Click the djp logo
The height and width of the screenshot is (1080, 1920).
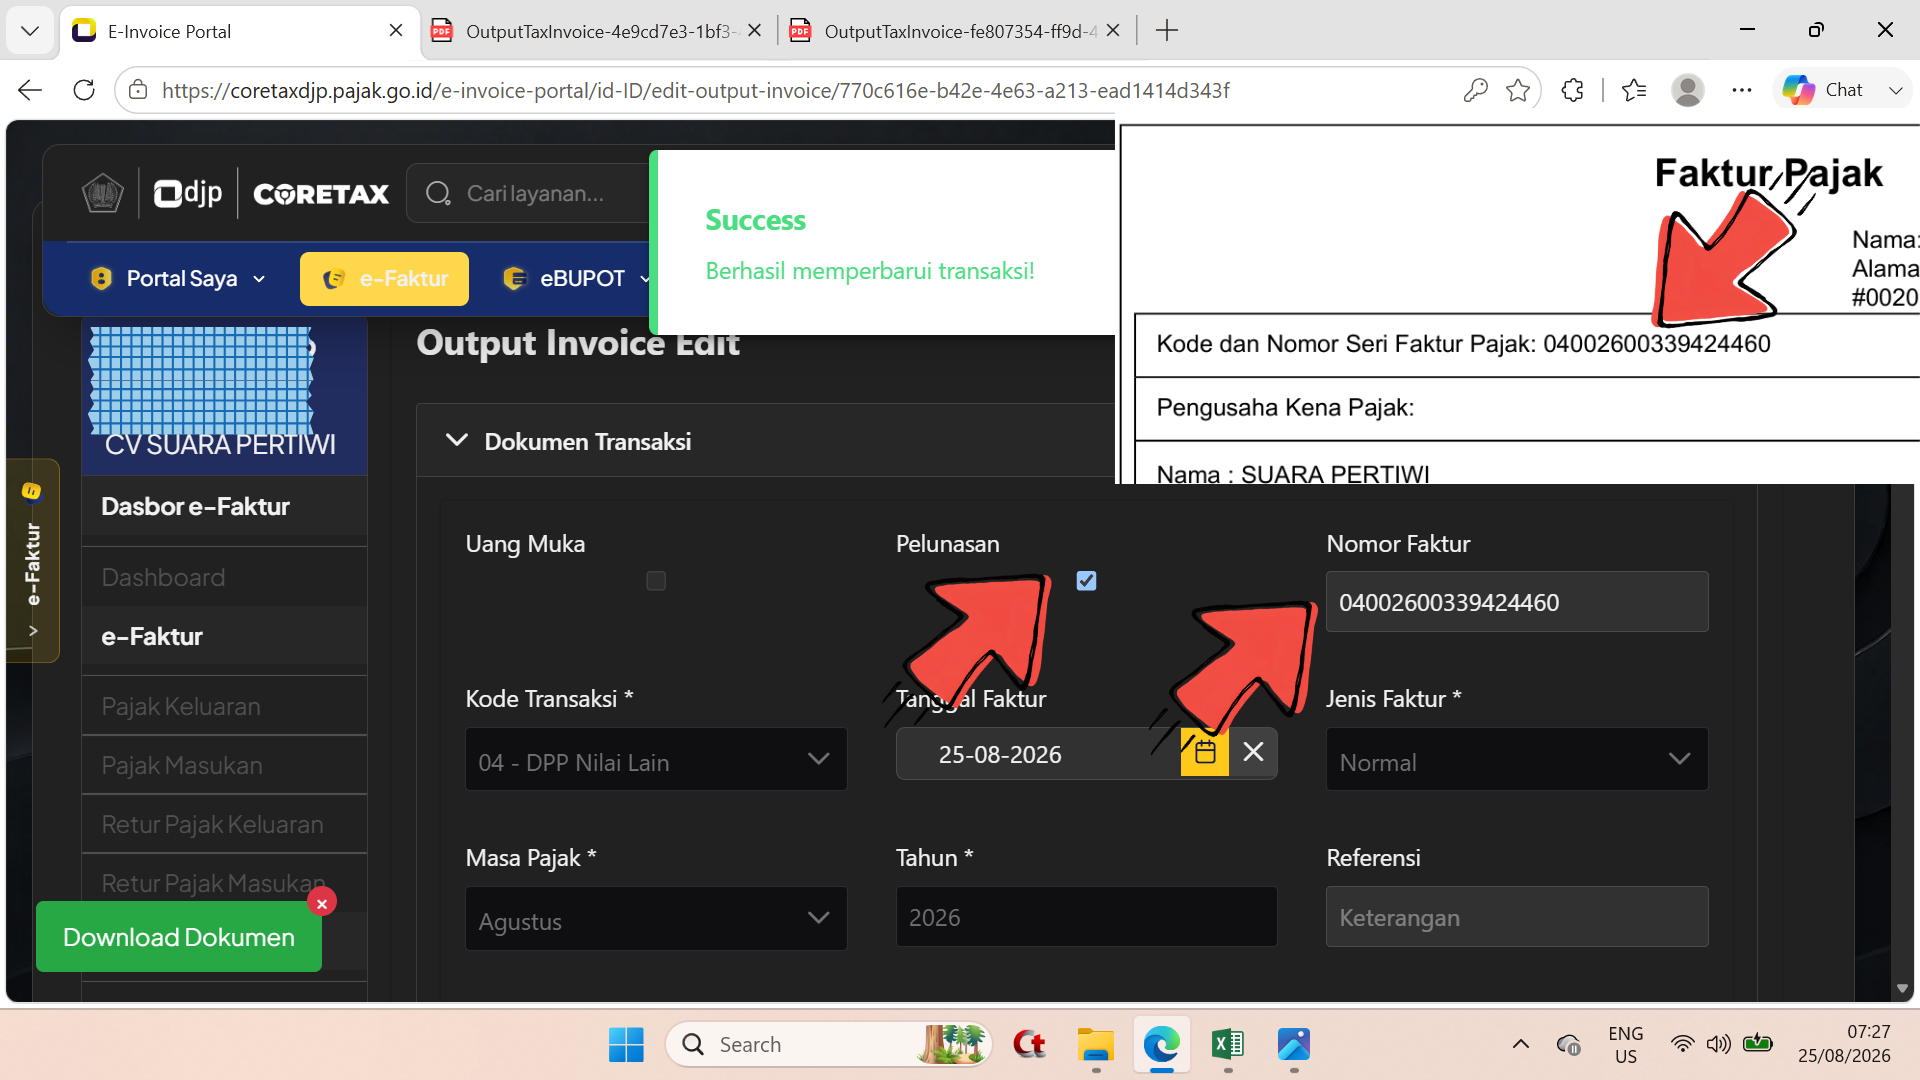coord(188,192)
